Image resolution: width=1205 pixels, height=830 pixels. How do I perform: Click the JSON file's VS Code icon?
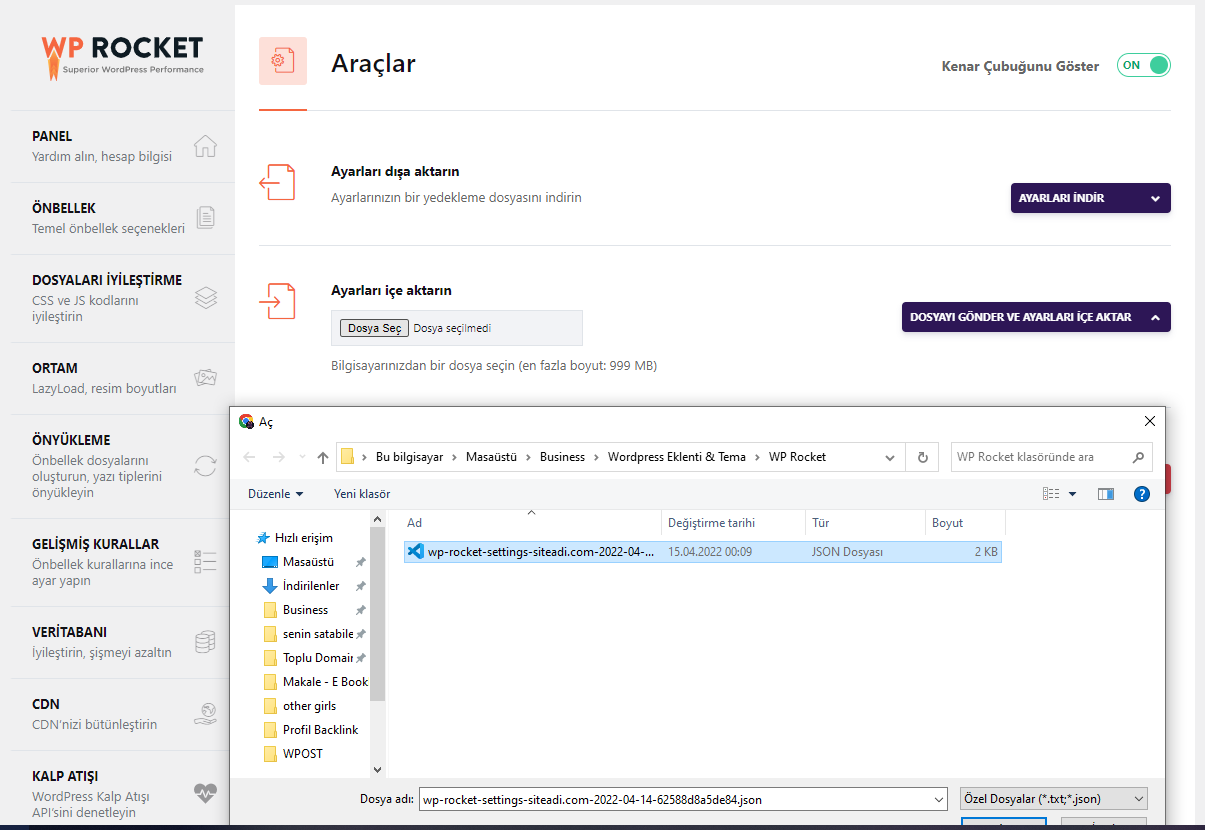[x=416, y=552]
